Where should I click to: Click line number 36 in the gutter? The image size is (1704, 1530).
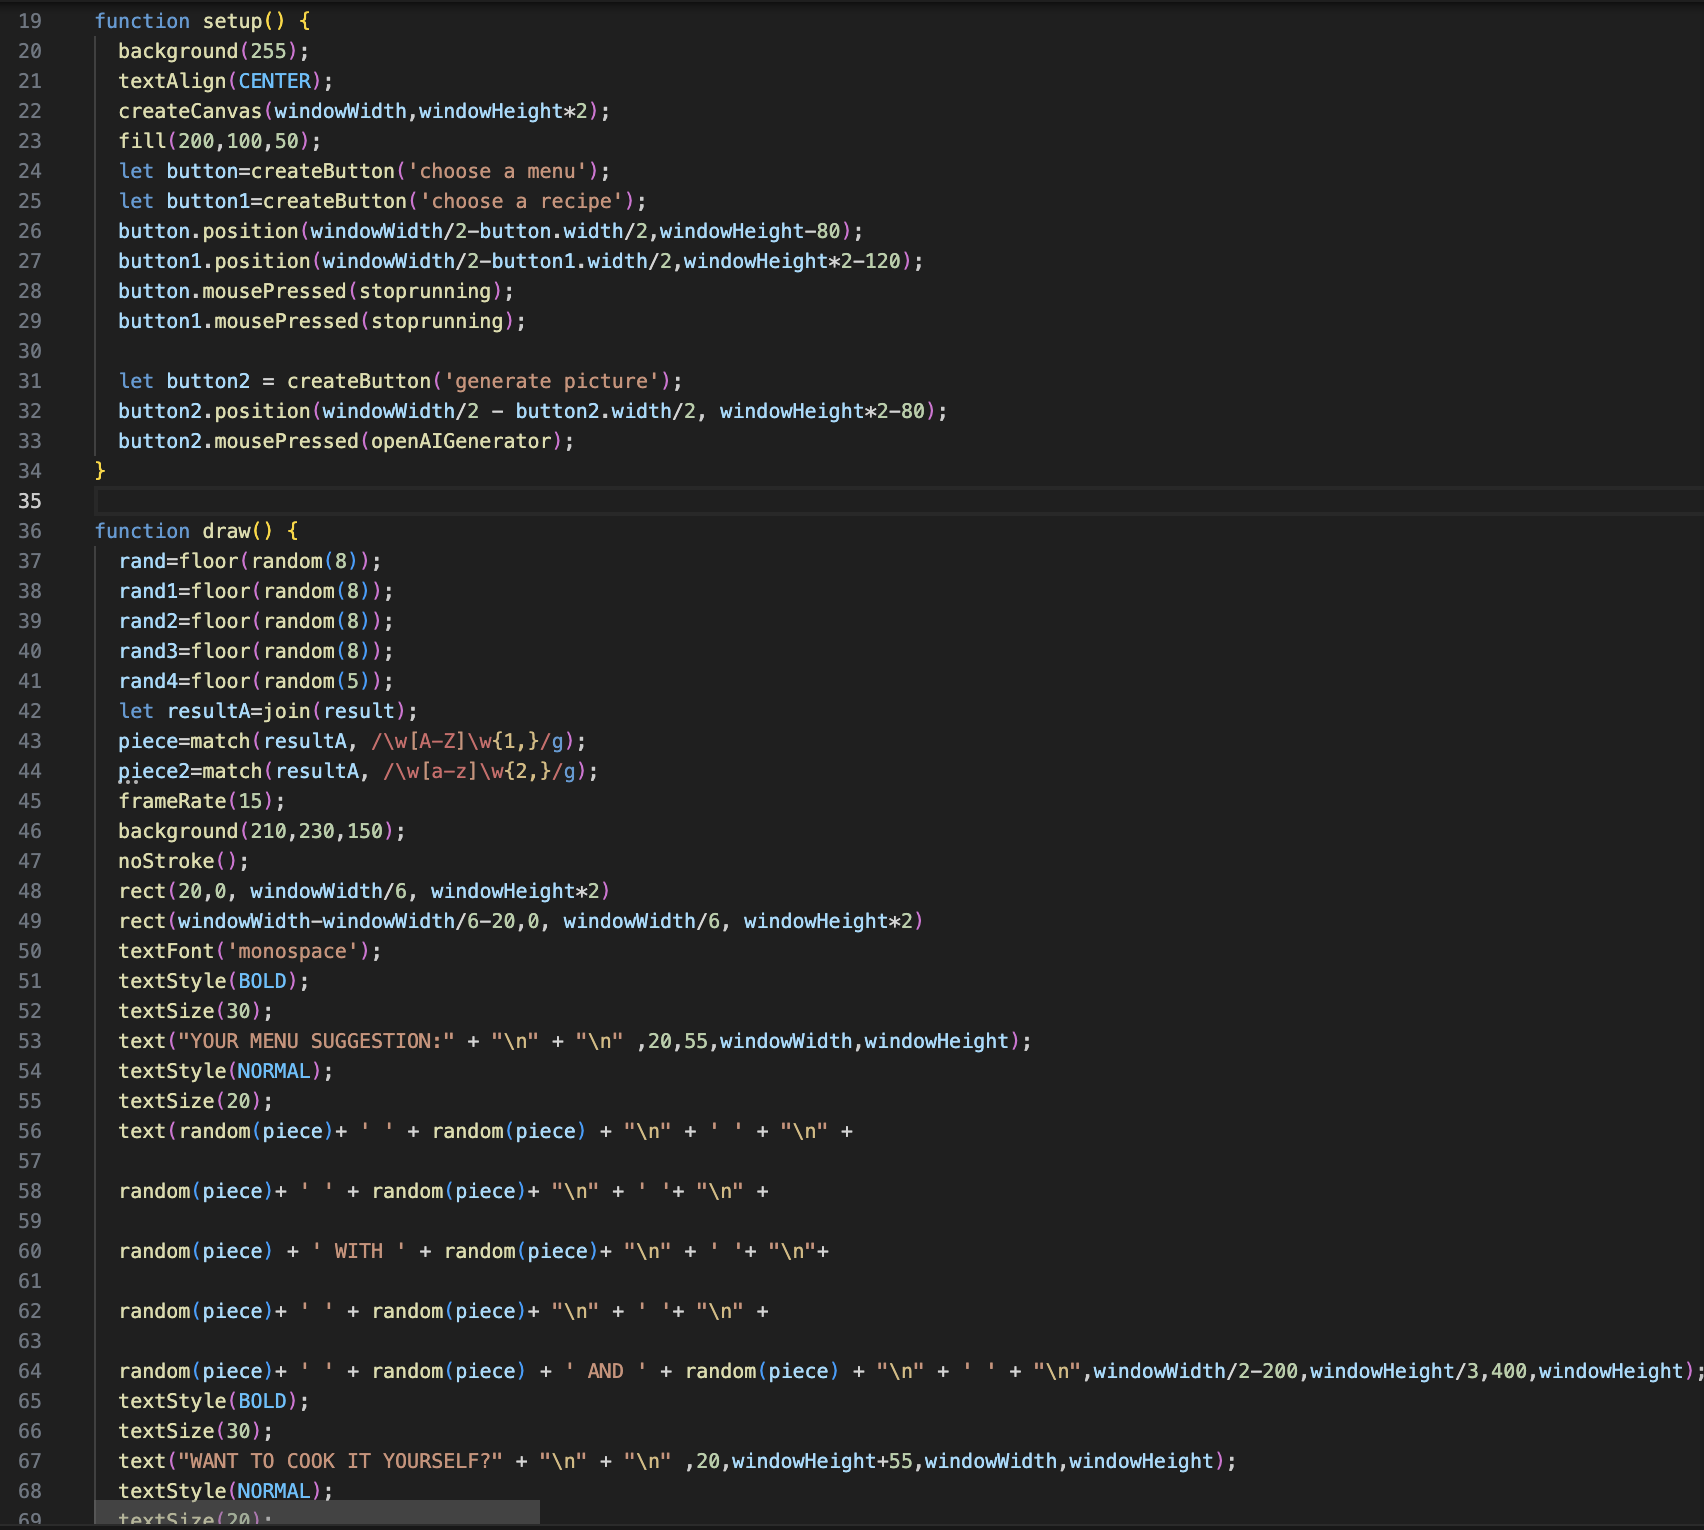(30, 531)
